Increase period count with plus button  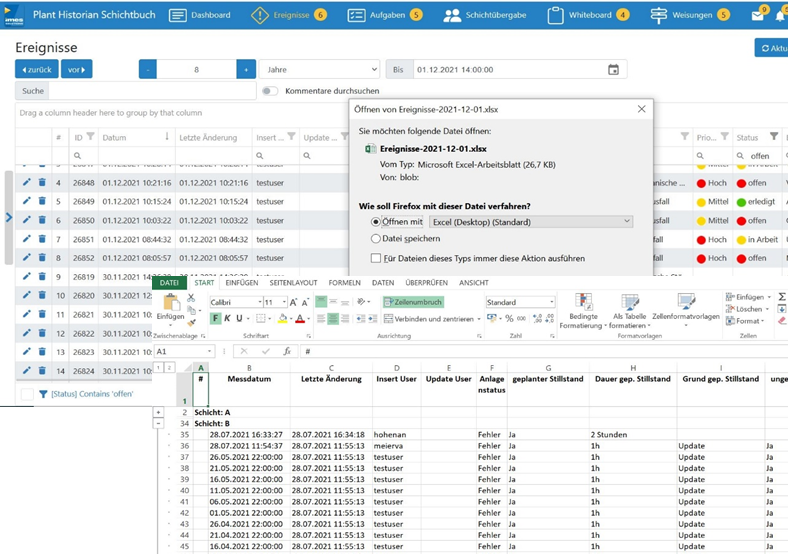coord(246,69)
